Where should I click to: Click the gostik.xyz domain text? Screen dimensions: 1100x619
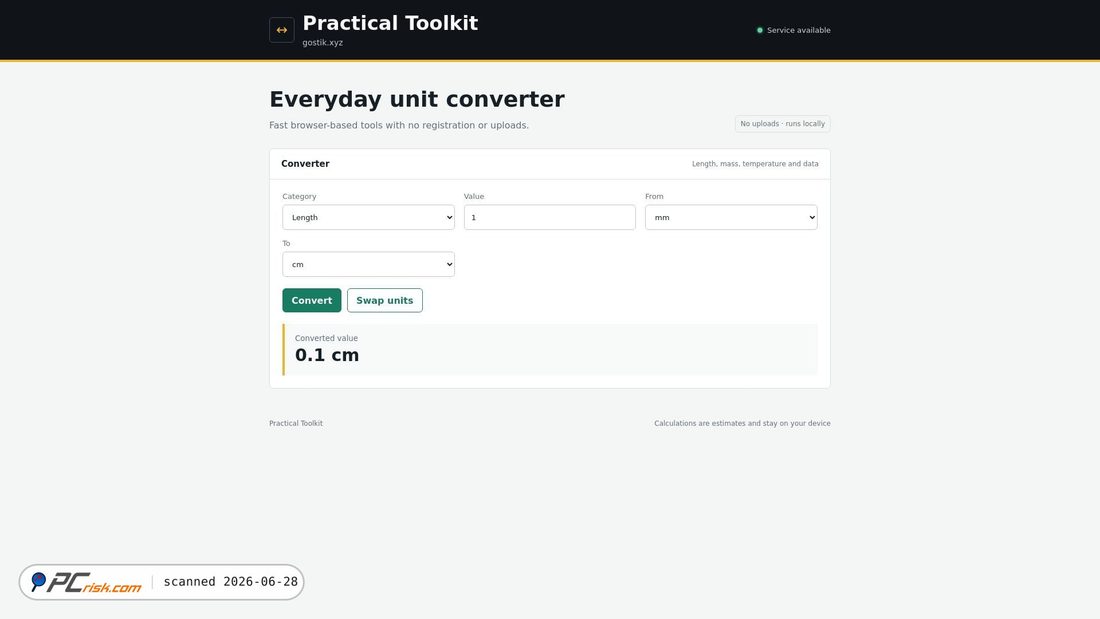323,43
